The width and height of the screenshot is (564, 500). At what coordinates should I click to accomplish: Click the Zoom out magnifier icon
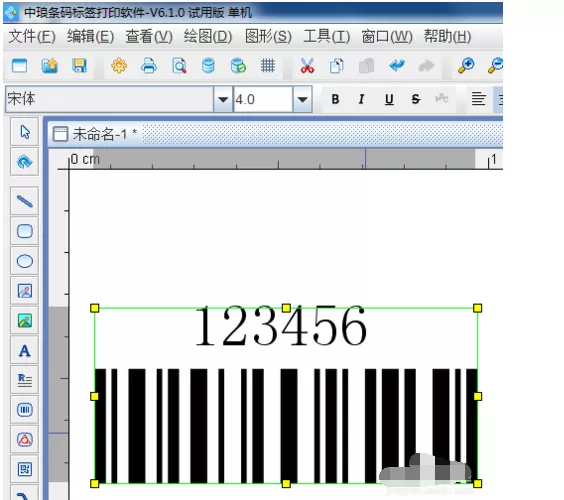(495, 66)
